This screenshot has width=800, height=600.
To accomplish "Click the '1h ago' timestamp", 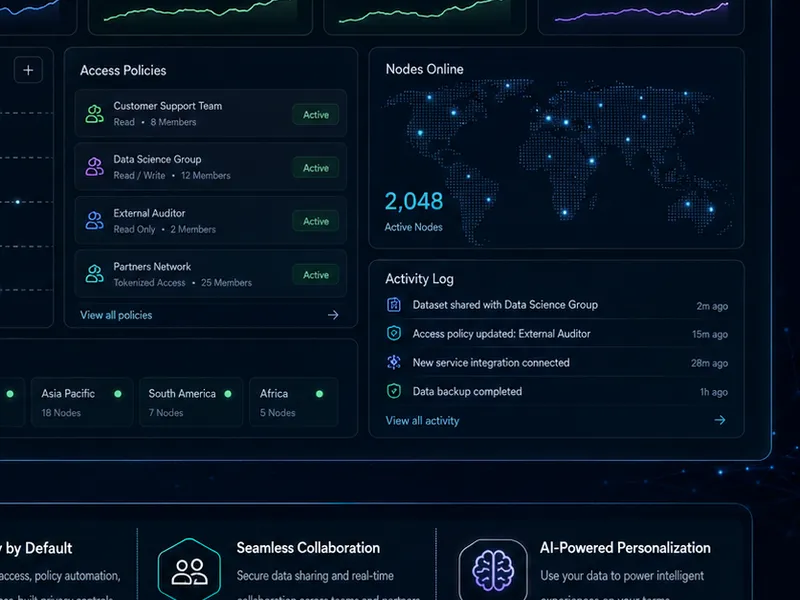I will click(x=714, y=392).
